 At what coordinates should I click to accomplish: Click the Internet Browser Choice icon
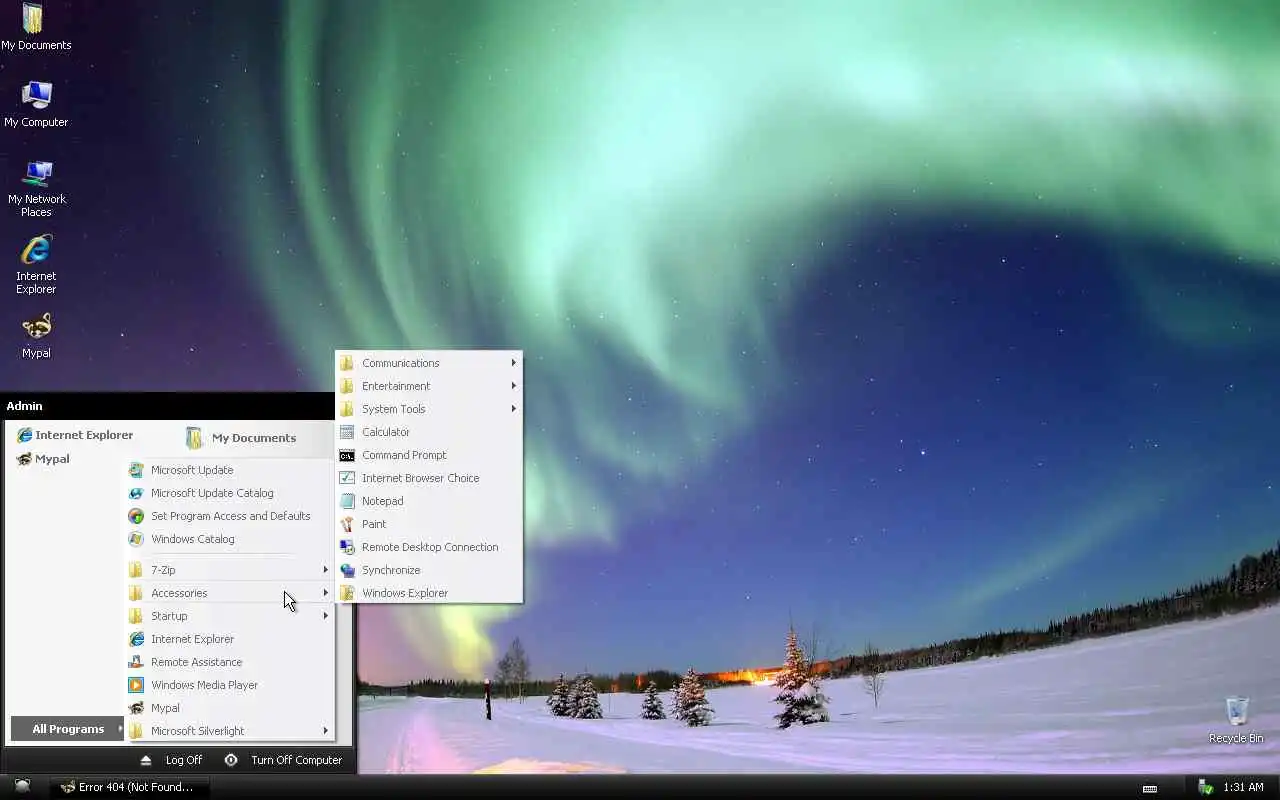pyautogui.click(x=347, y=478)
